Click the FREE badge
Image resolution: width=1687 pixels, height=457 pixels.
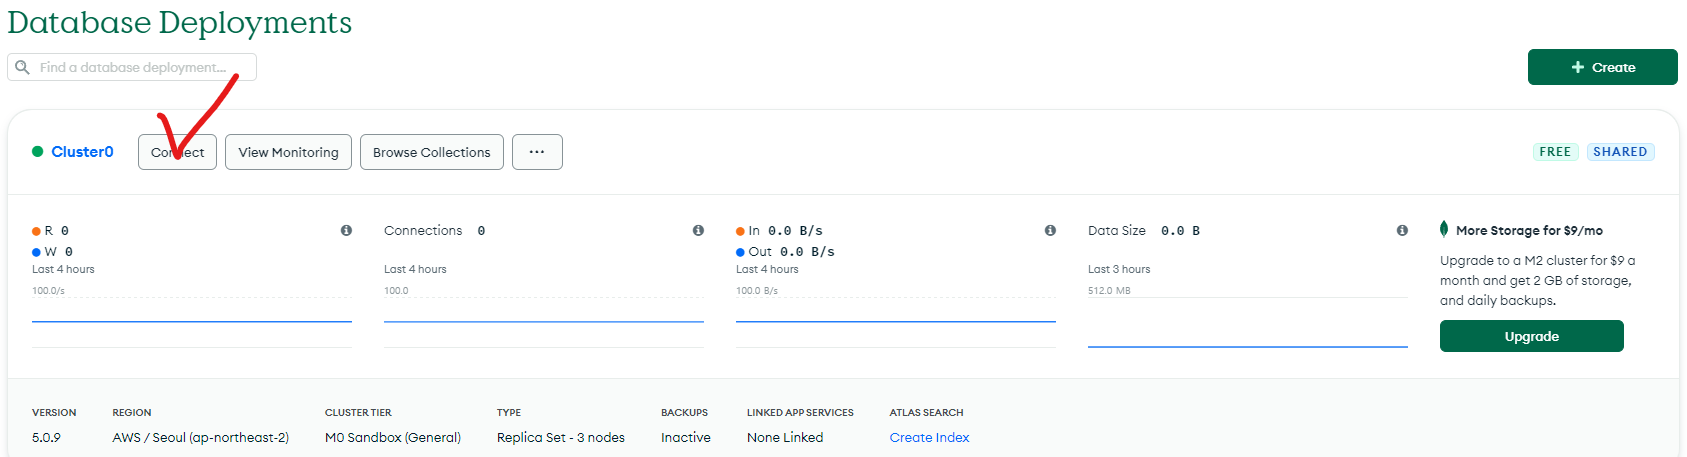(1555, 152)
